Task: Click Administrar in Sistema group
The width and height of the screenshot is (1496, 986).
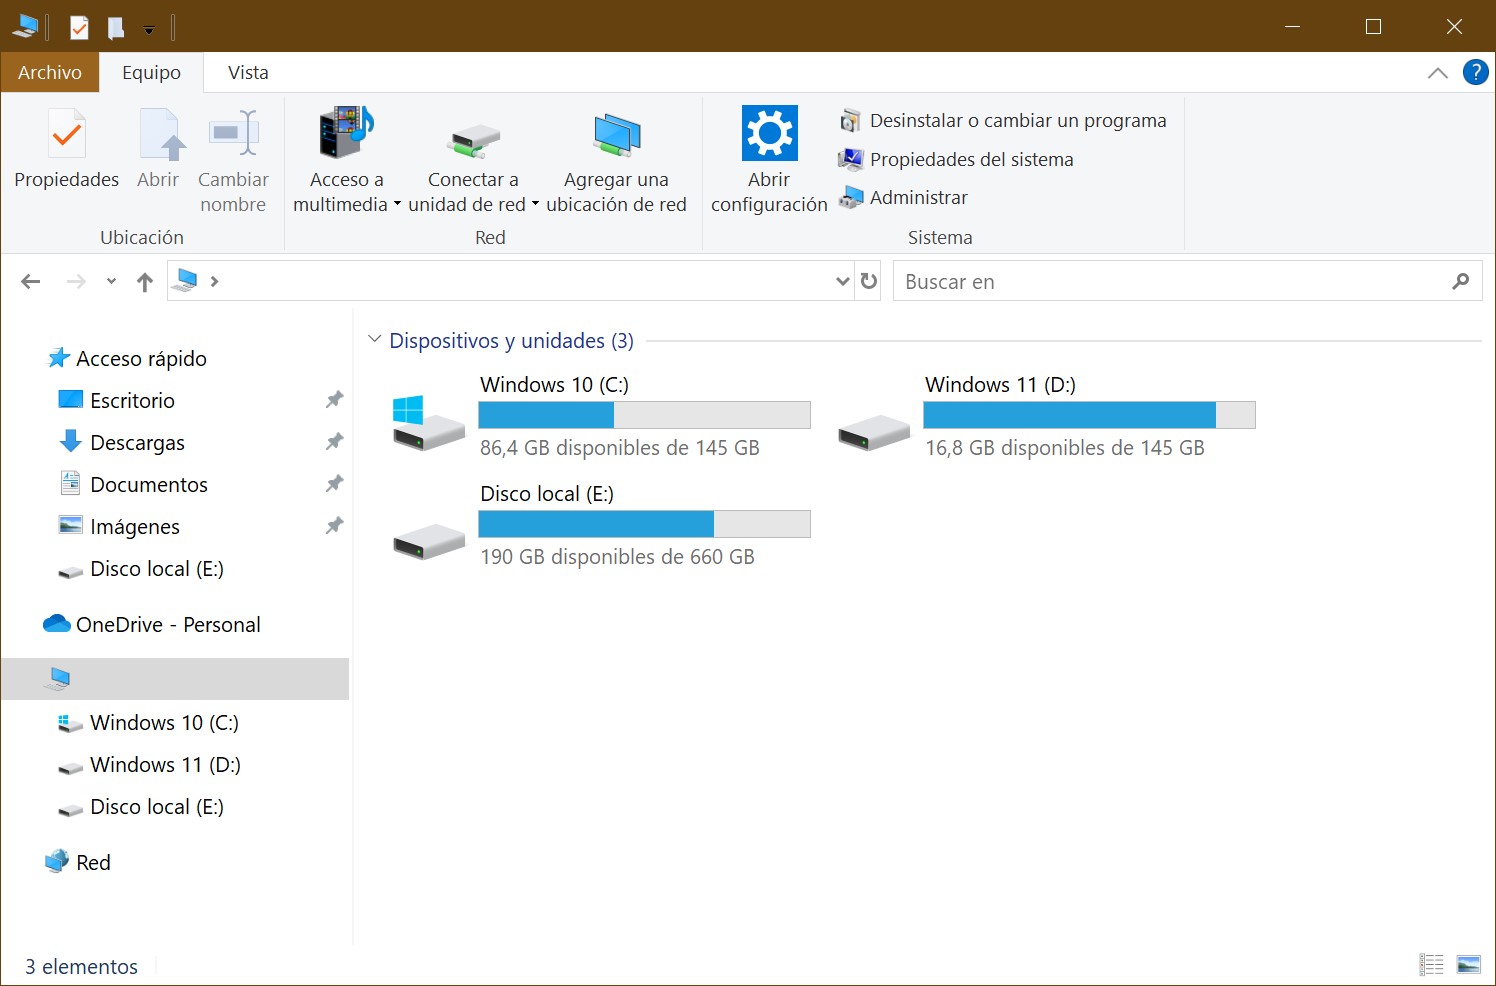Action: [x=904, y=197]
